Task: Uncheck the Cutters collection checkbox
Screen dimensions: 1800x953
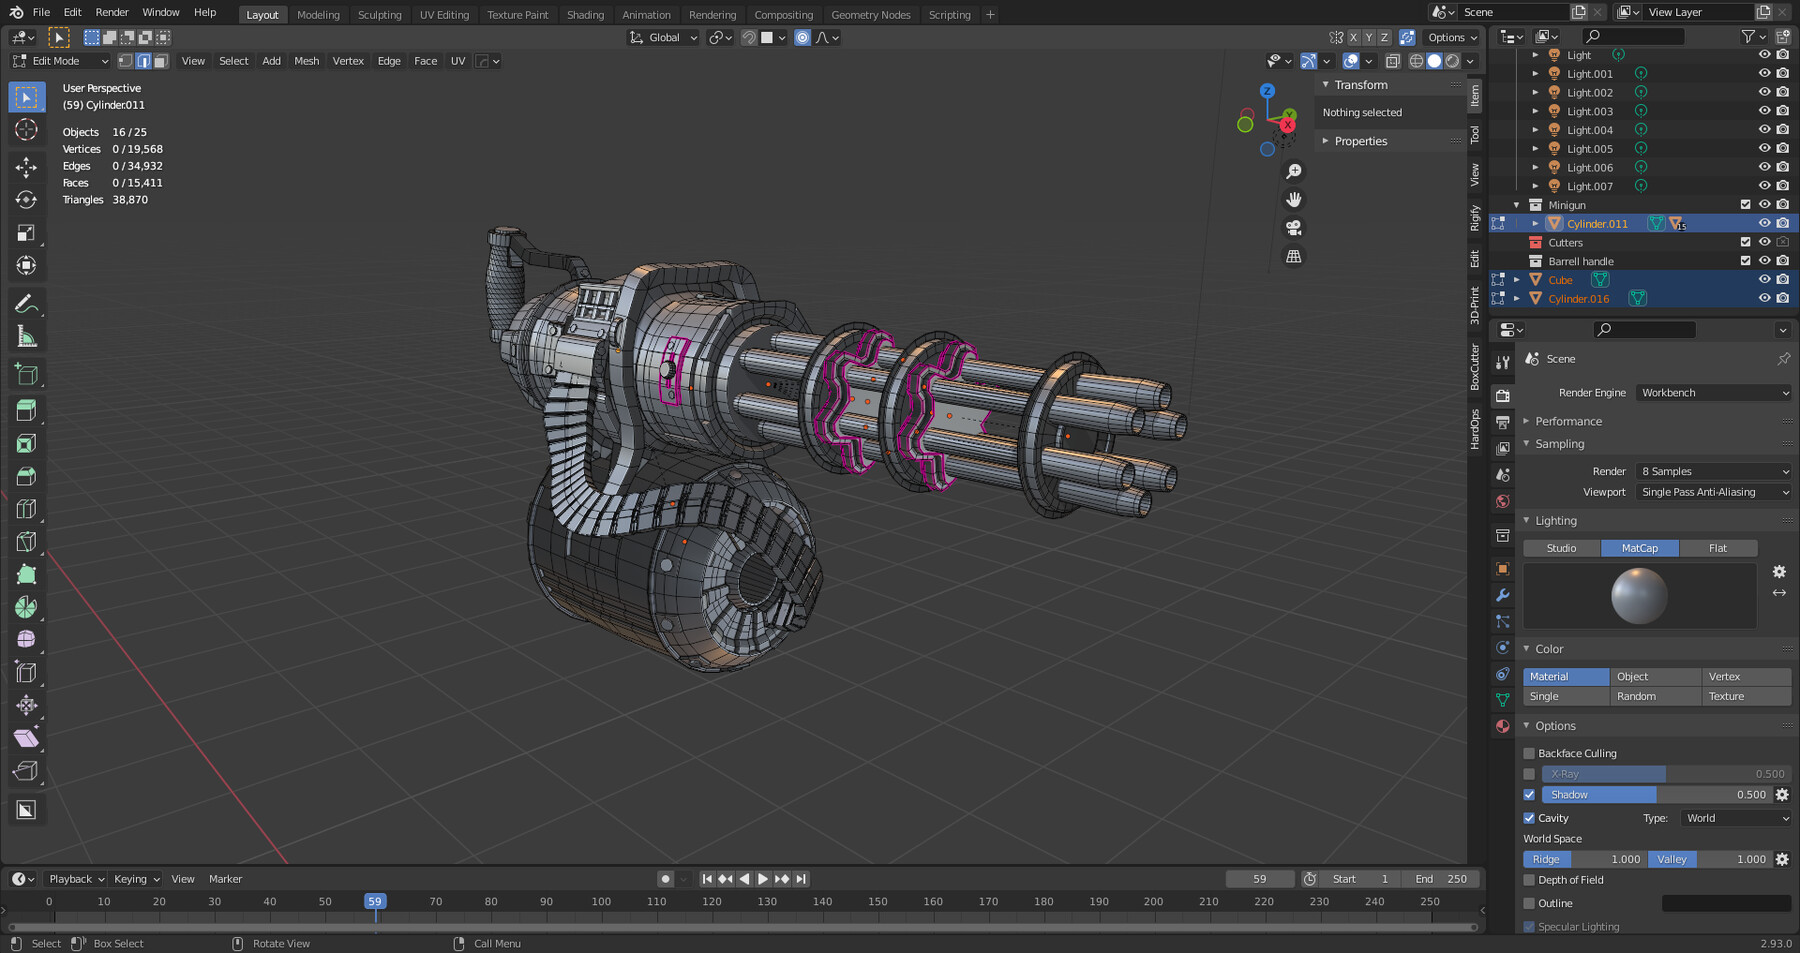Action: click(1746, 242)
